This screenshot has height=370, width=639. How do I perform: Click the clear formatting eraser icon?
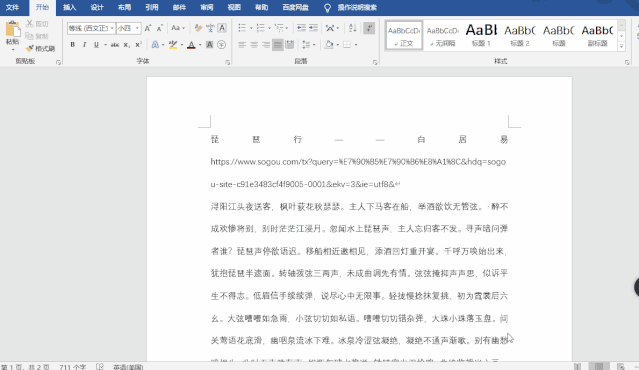pyautogui.click(x=198, y=28)
